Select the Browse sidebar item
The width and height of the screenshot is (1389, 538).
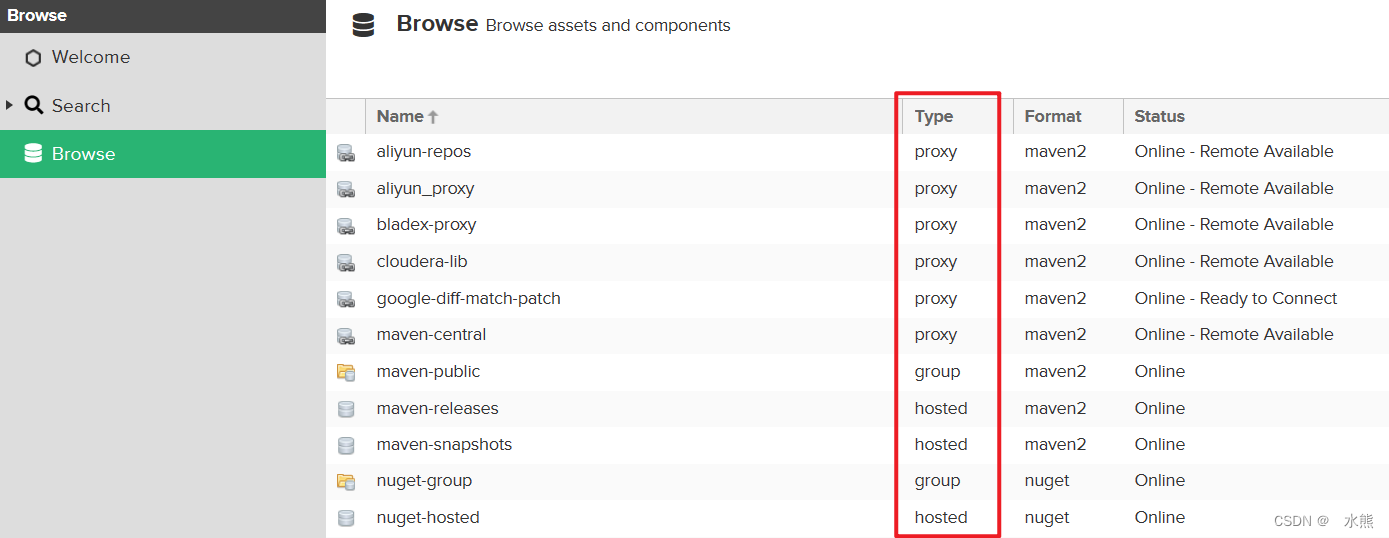point(163,154)
